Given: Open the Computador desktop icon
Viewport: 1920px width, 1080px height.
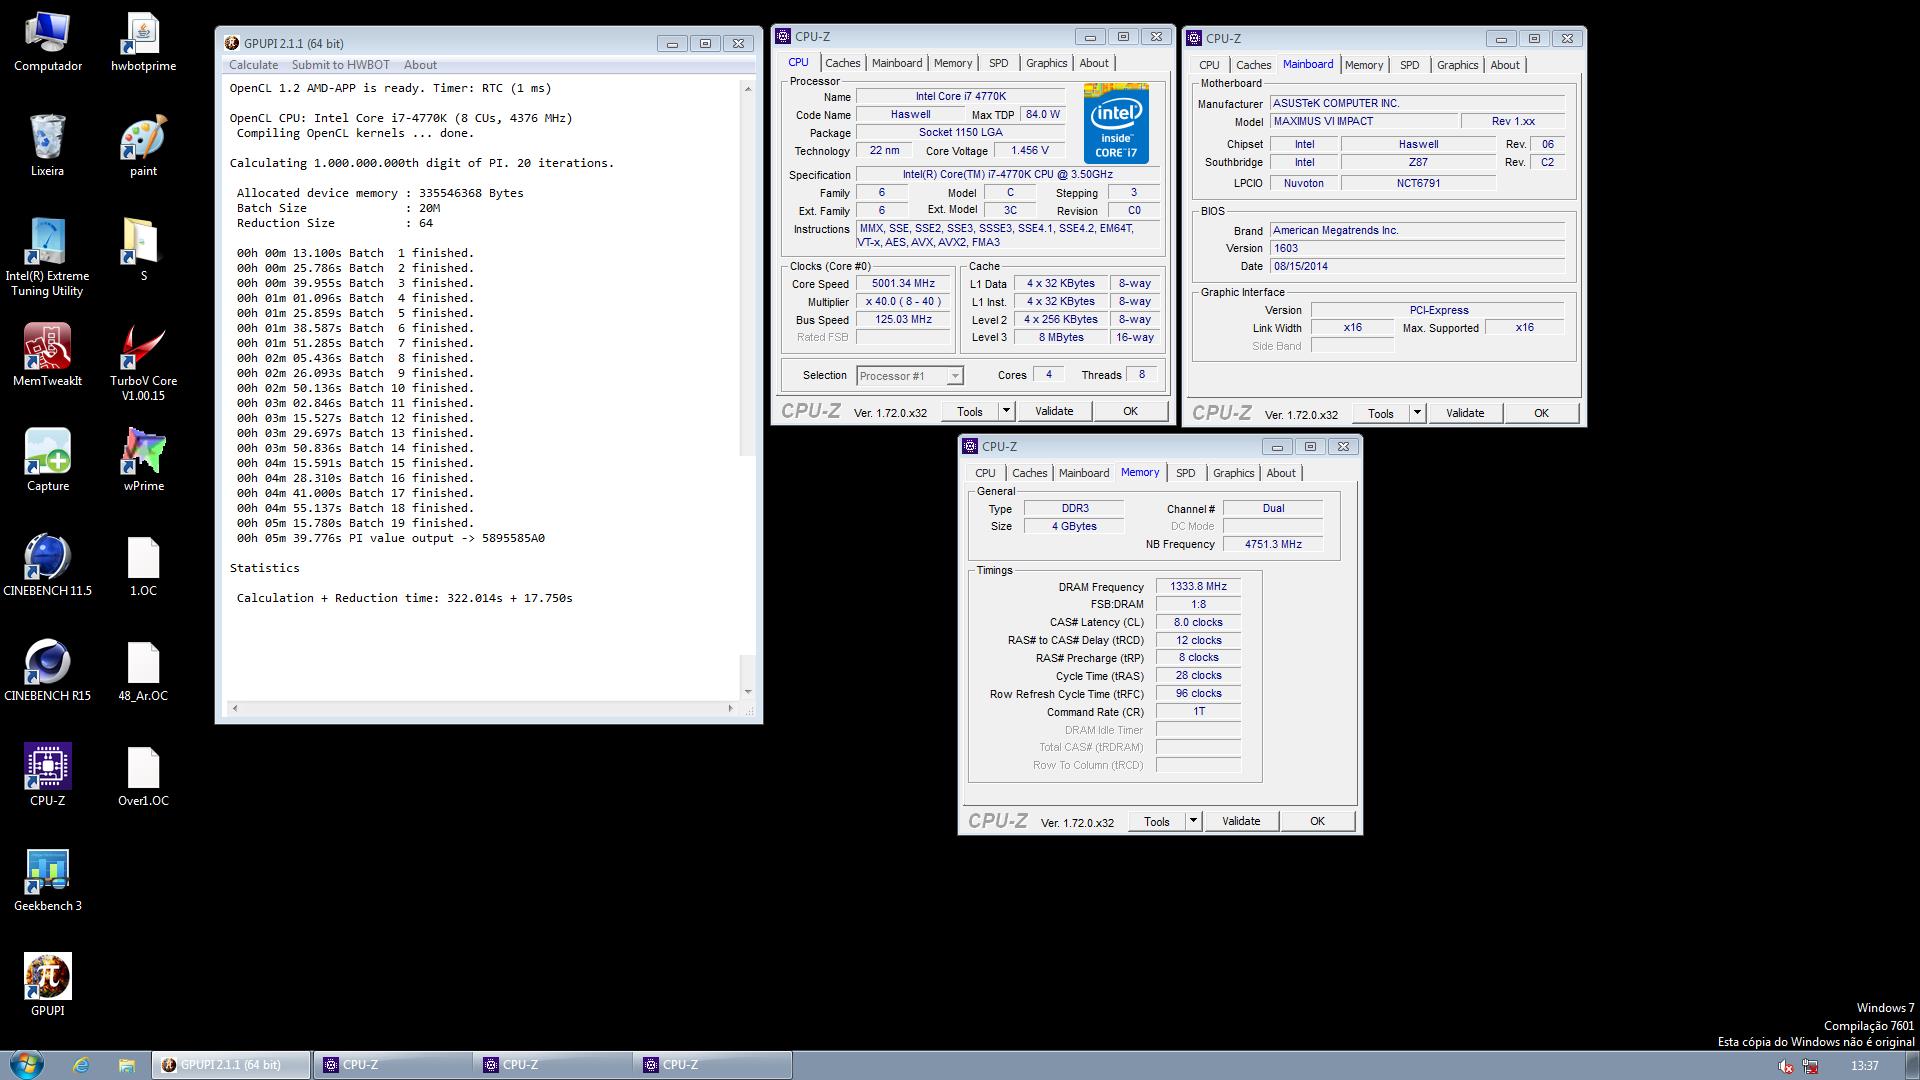Looking at the screenshot, I should (47, 43).
